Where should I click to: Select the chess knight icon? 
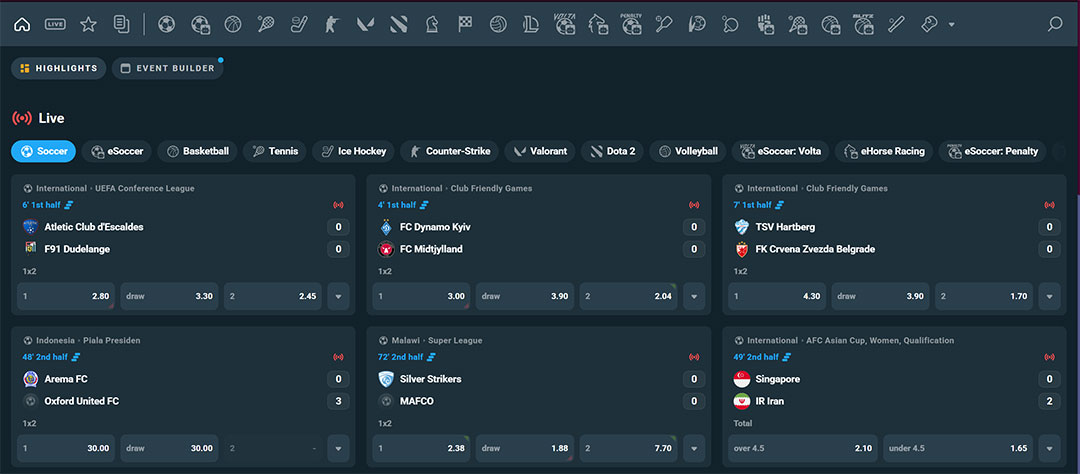(x=431, y=25)
